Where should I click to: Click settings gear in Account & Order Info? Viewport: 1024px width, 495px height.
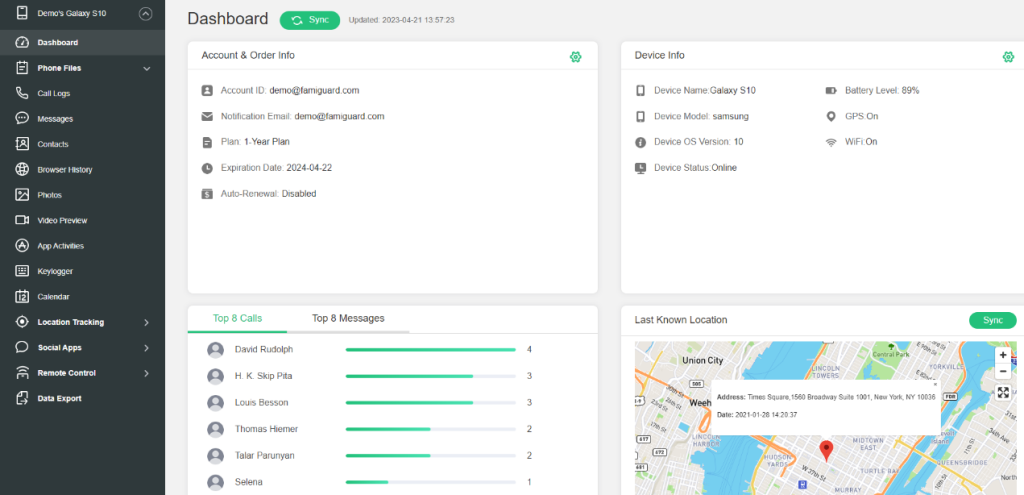click(x=575, y=57)
